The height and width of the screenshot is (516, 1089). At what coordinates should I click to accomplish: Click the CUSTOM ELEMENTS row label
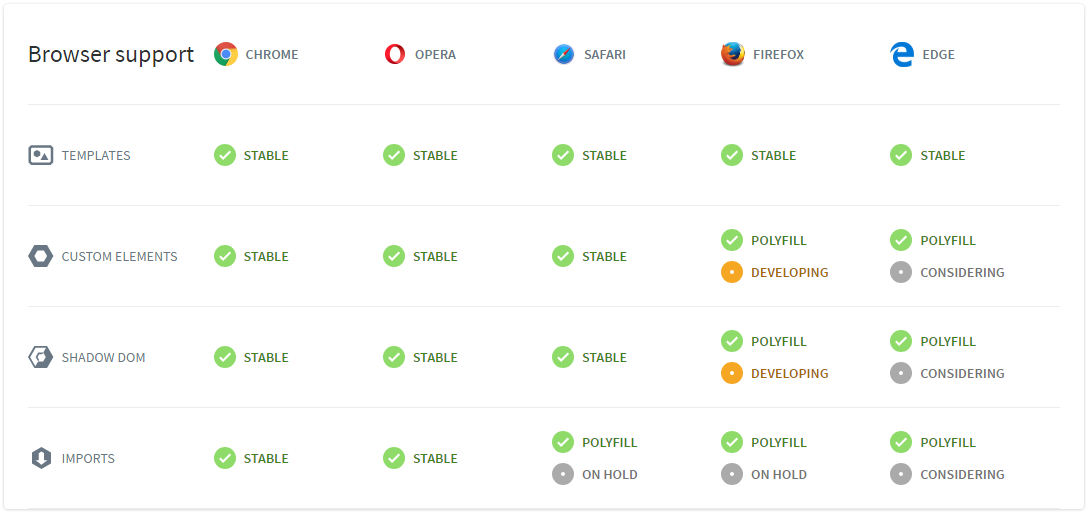click(x=119, y=256)
